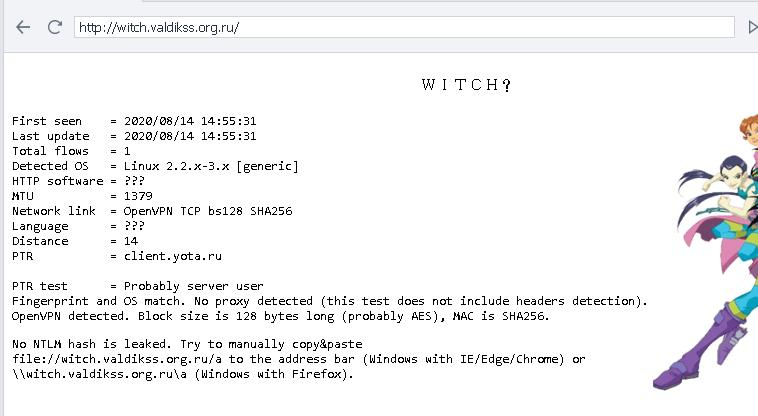This screenshot has height=416, width=758.
Task: Click the Fingerprint and OS match line
Action: pos(329,301)
